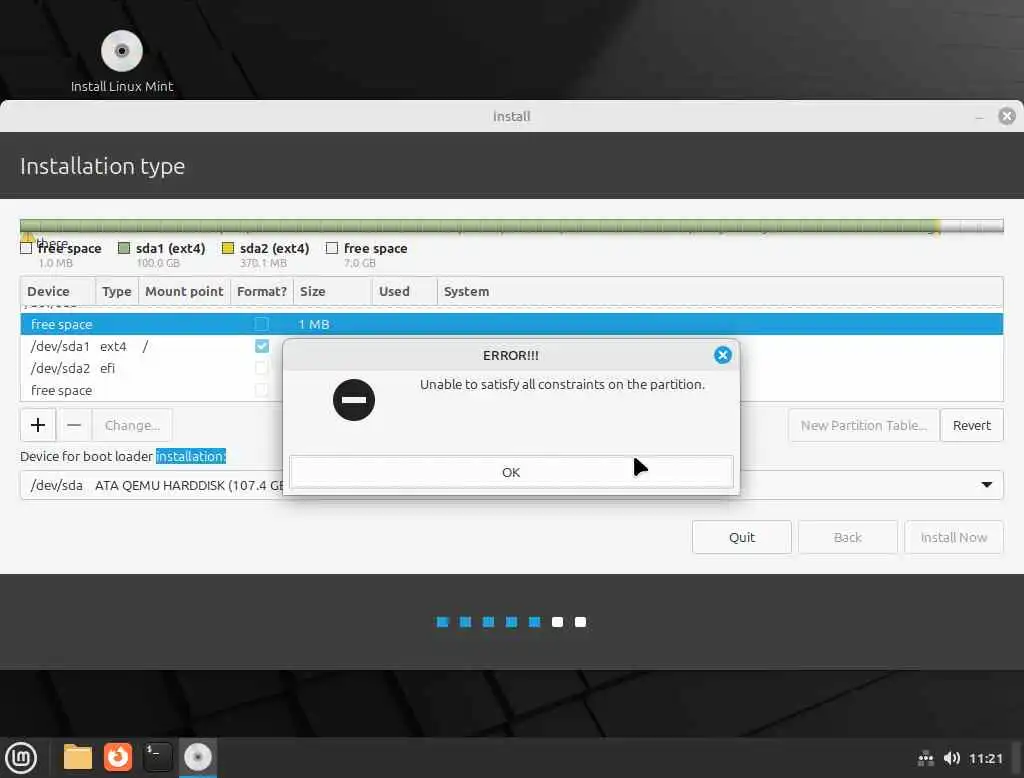Click the 11:21 clock
This screenshot has height=778, width=1024.
985,758
